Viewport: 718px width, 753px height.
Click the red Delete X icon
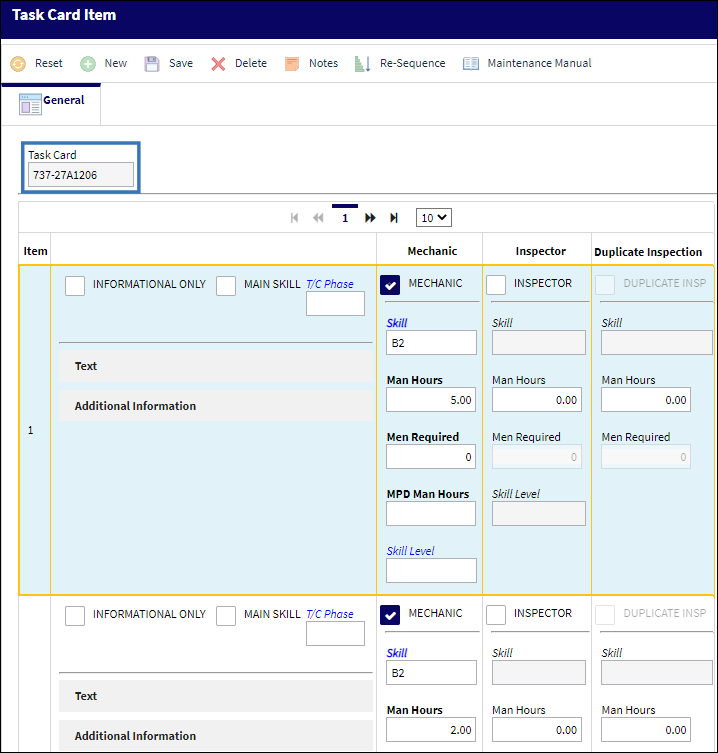click(x=218, y=63)
